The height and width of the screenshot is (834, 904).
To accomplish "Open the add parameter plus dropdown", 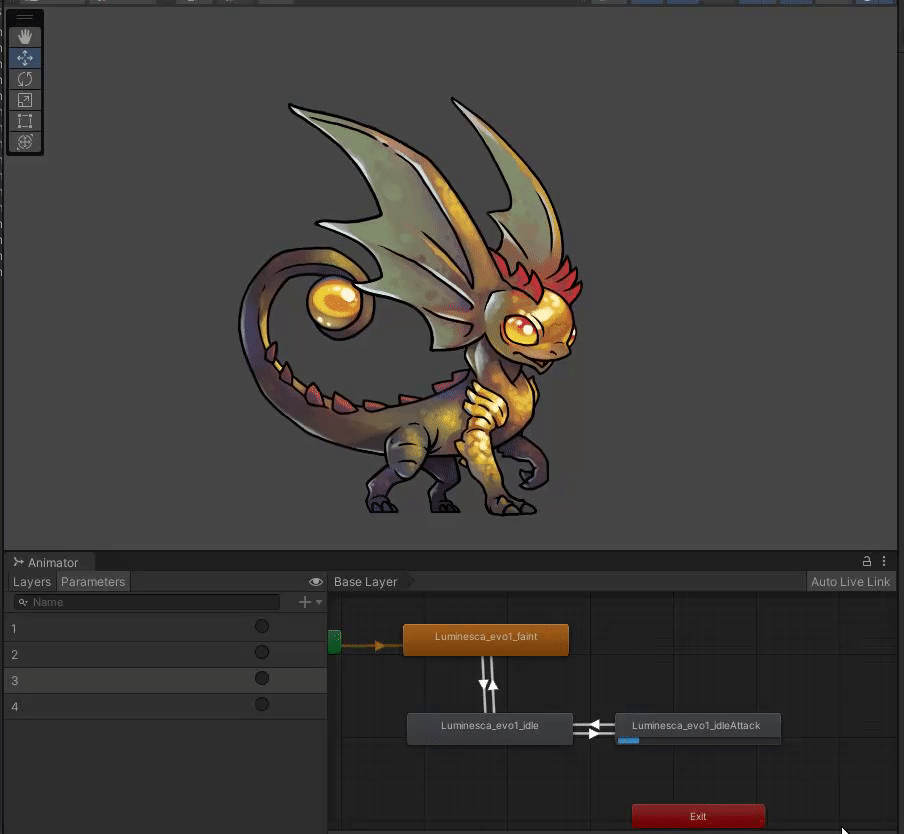I will click(310, 602).
